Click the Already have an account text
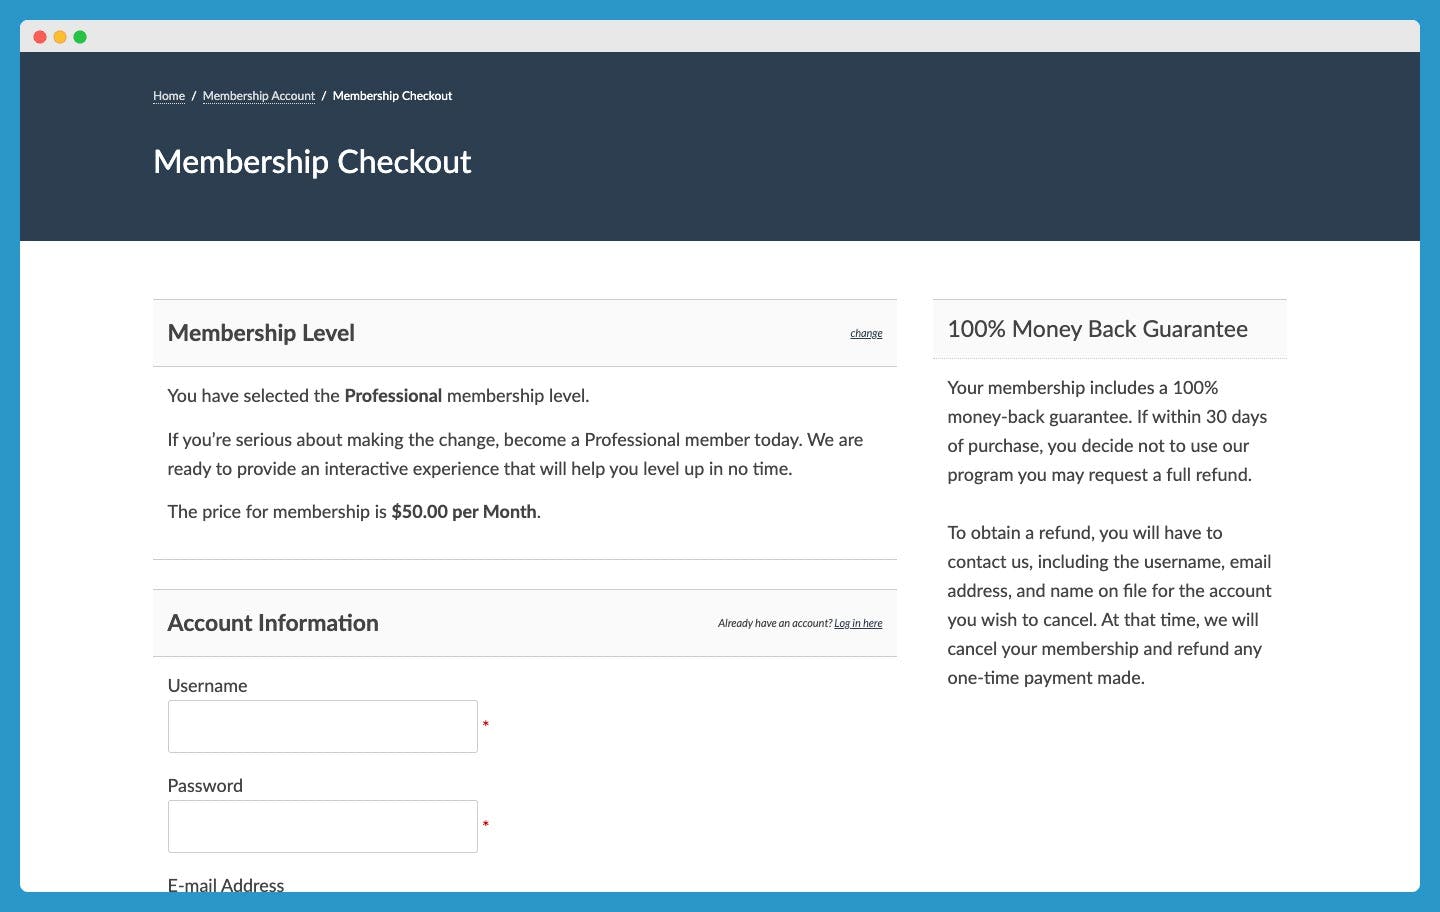 [x=774, y=622]
